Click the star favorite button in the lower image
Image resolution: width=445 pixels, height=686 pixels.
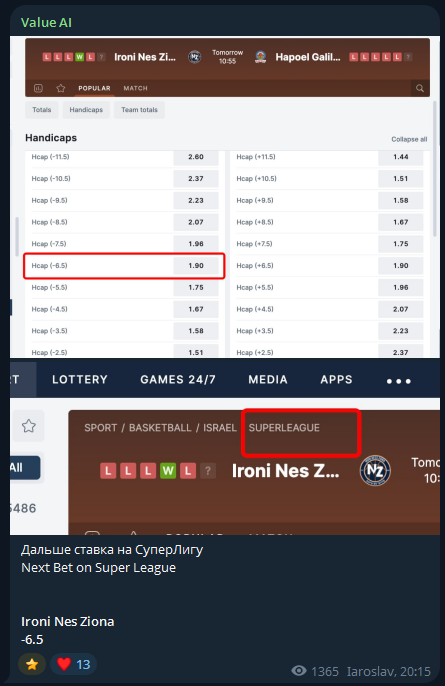coord(29,426)
